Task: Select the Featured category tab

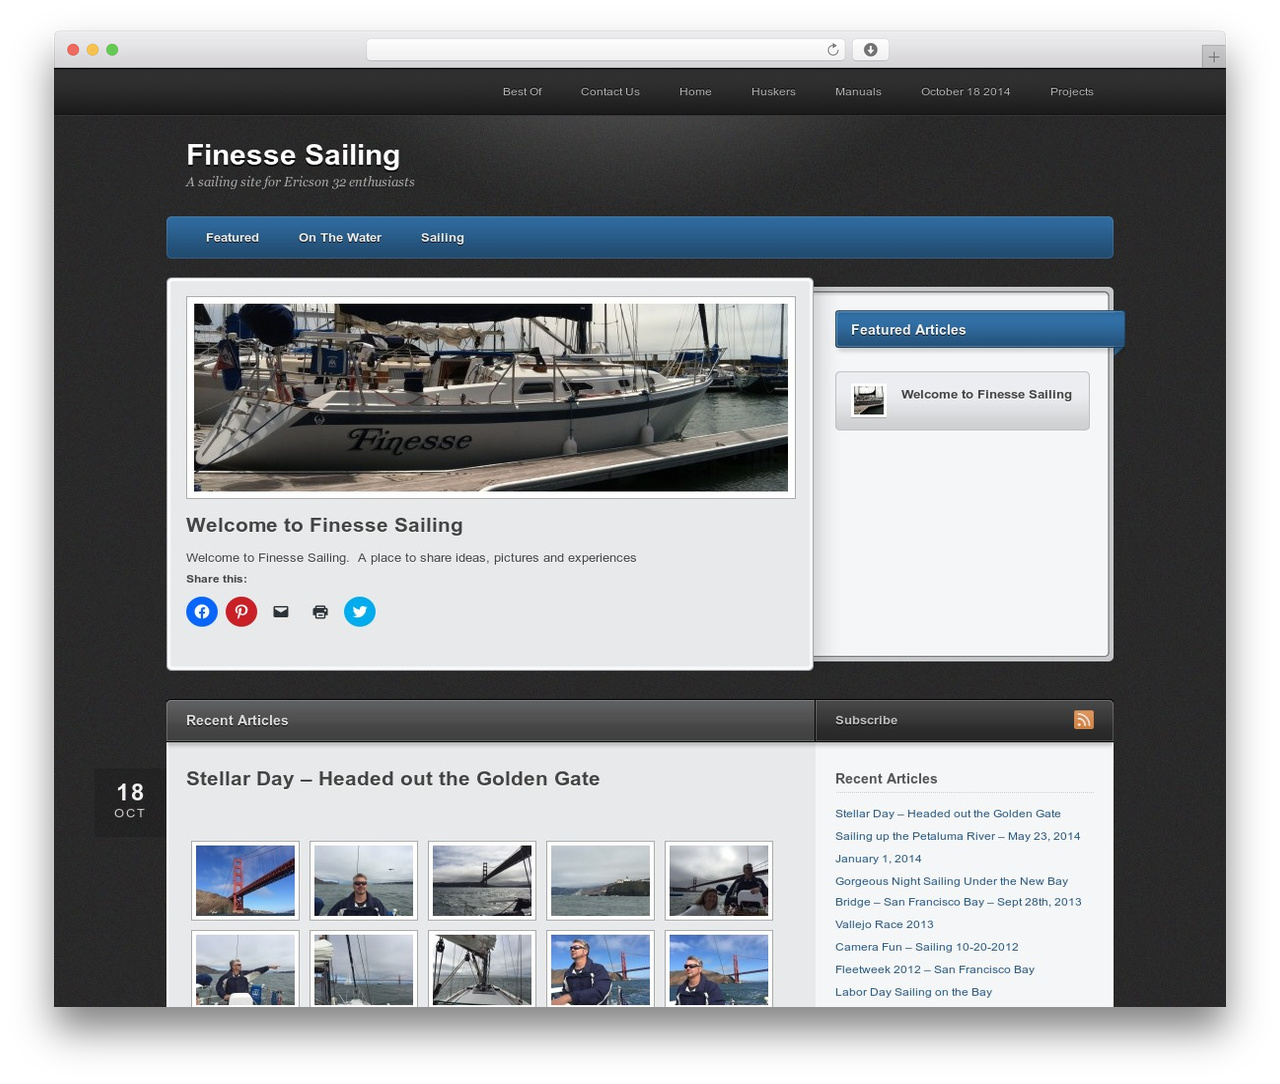Action: [232, 238]
